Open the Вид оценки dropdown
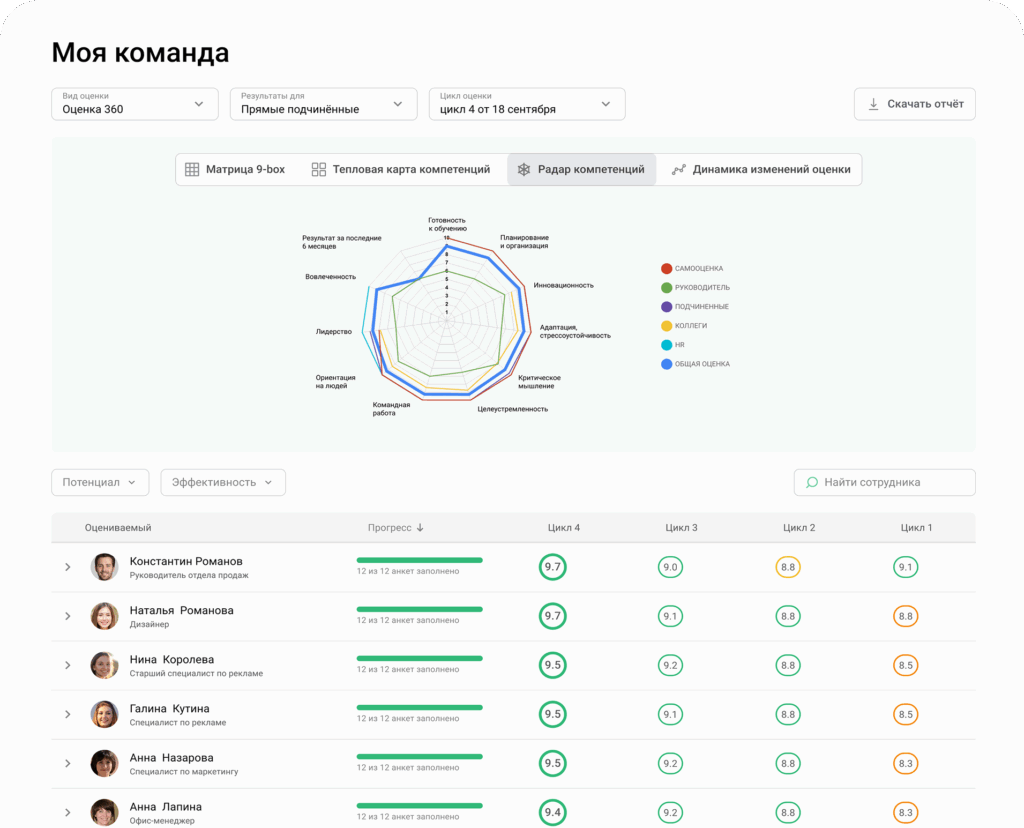 [134, 104]
